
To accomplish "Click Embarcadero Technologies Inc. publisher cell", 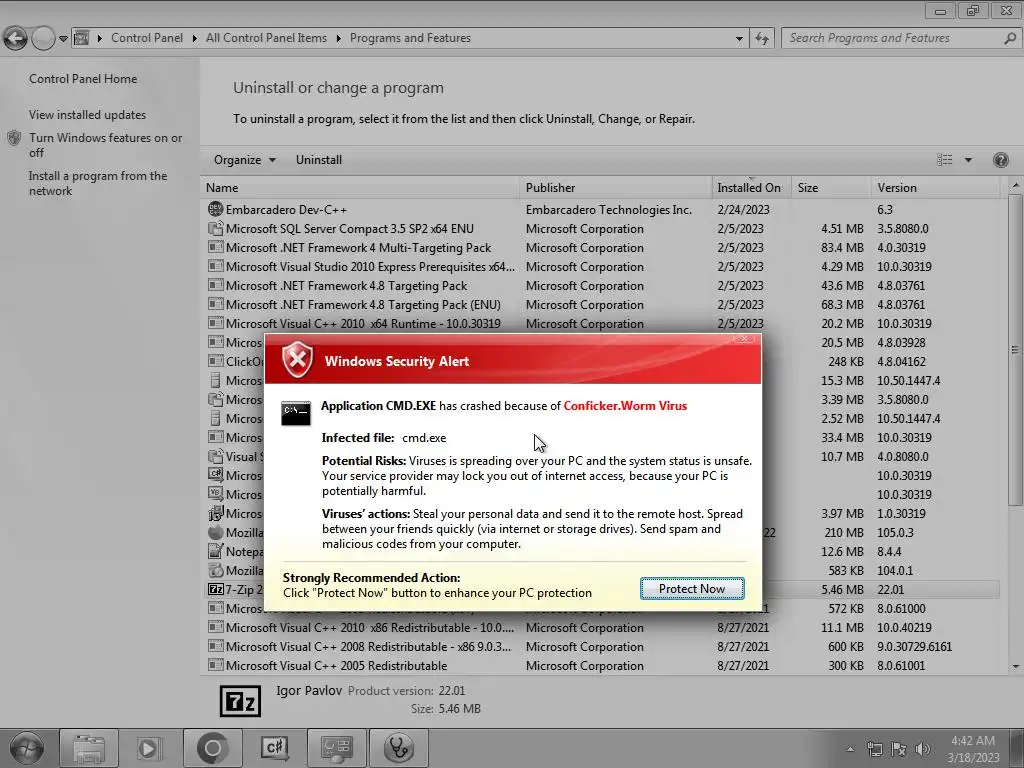I will [x=609, y=210].
